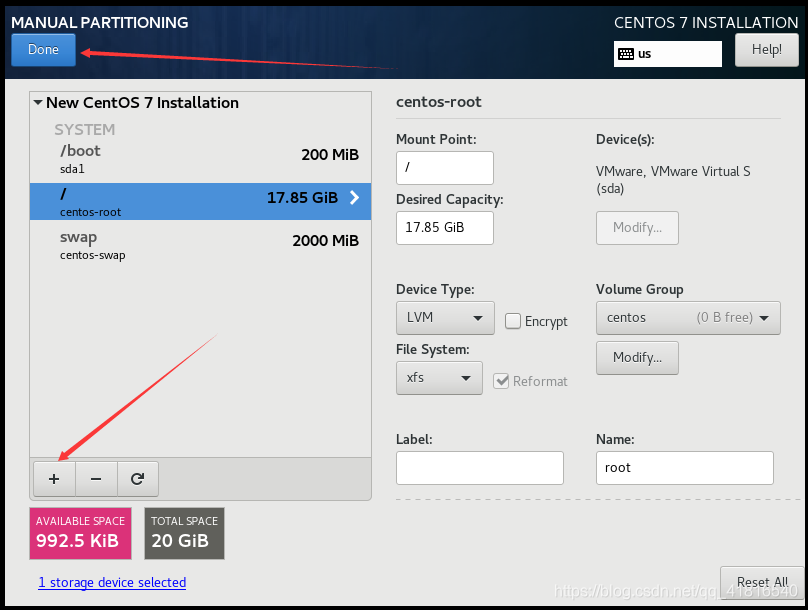
Task: Click the TOTAL SPACE 20 GiB box
Action: [184, 533]
